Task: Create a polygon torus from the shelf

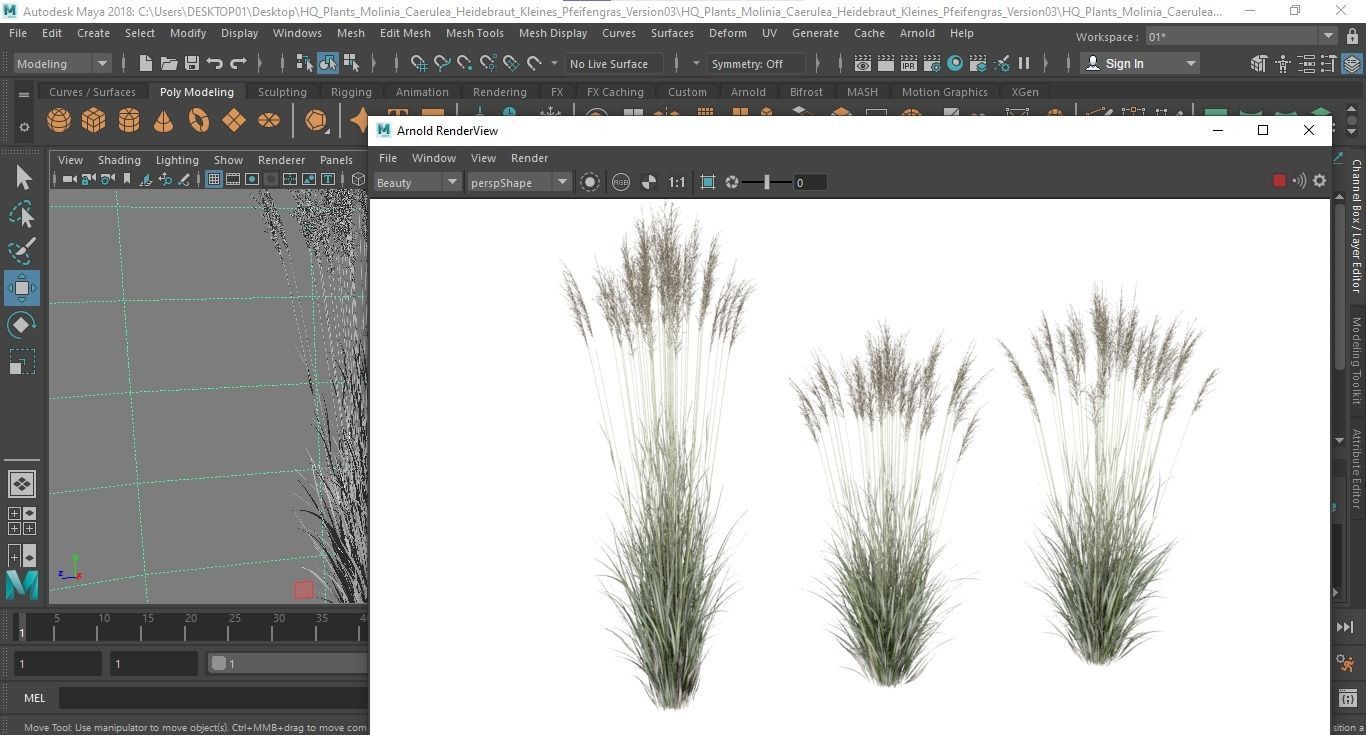Action: [199, 121]
